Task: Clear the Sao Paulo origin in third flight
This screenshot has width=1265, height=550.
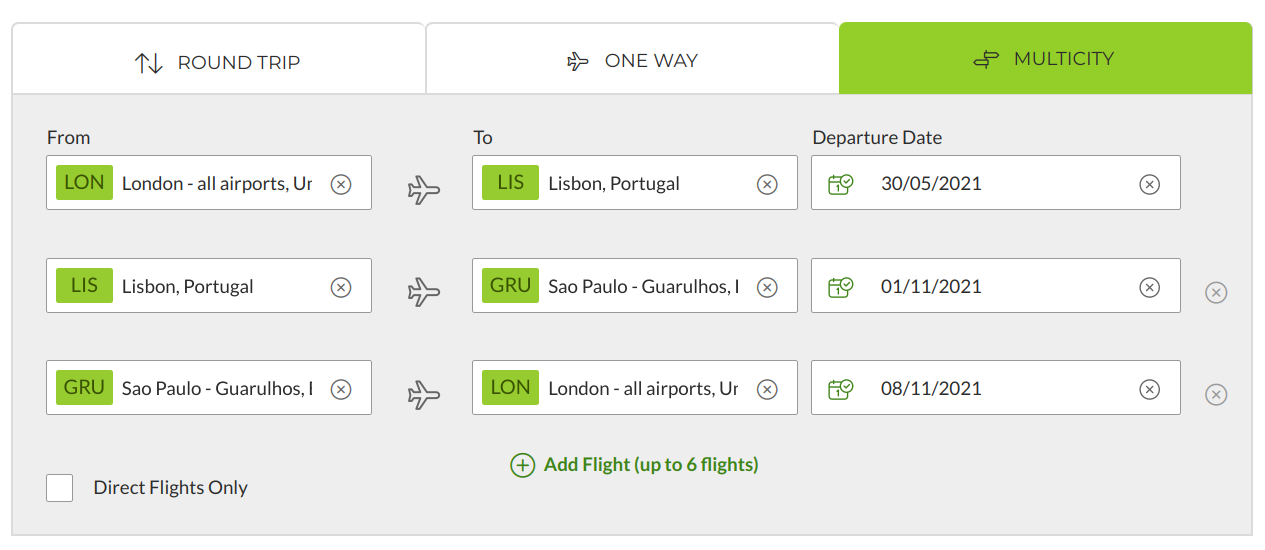Action: pyautogui.click(x=341, y=389)
